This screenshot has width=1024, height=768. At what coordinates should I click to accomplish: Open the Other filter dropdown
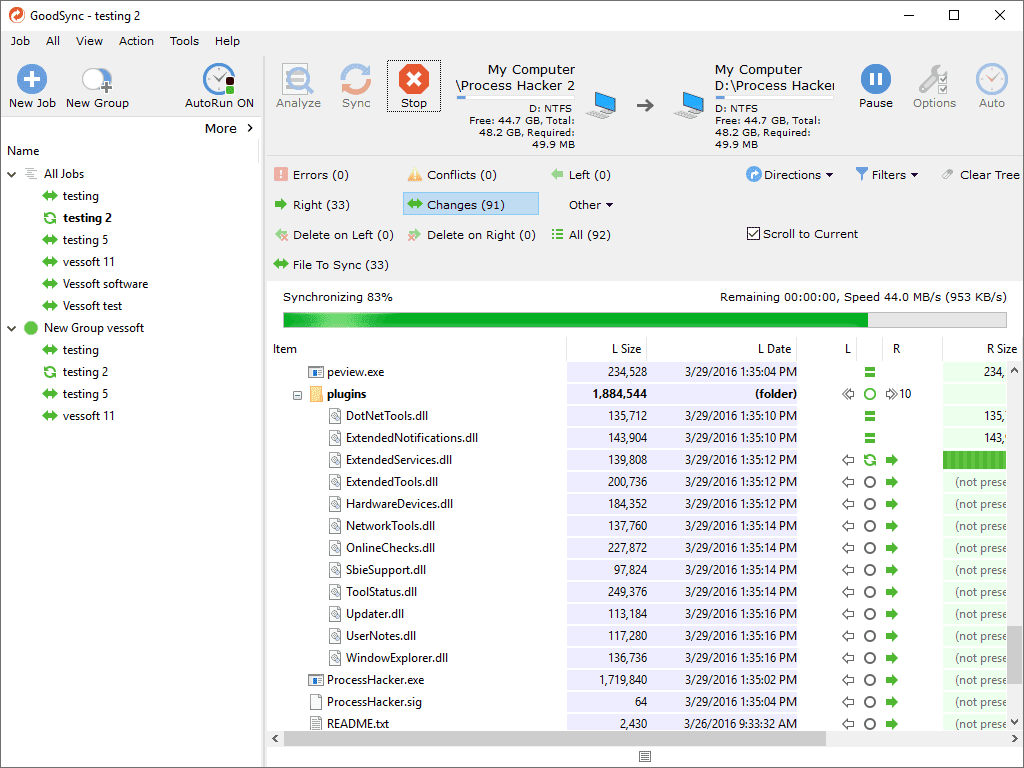coord(591,205)
